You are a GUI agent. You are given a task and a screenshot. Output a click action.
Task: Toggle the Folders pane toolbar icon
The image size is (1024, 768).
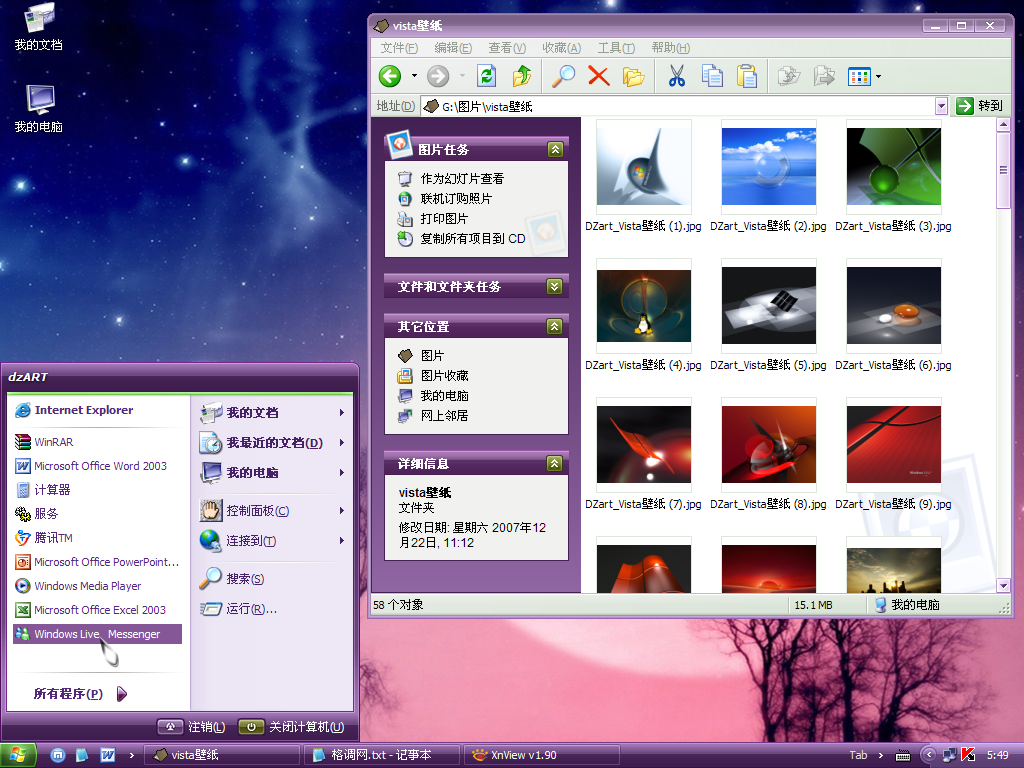pos(633,76)
